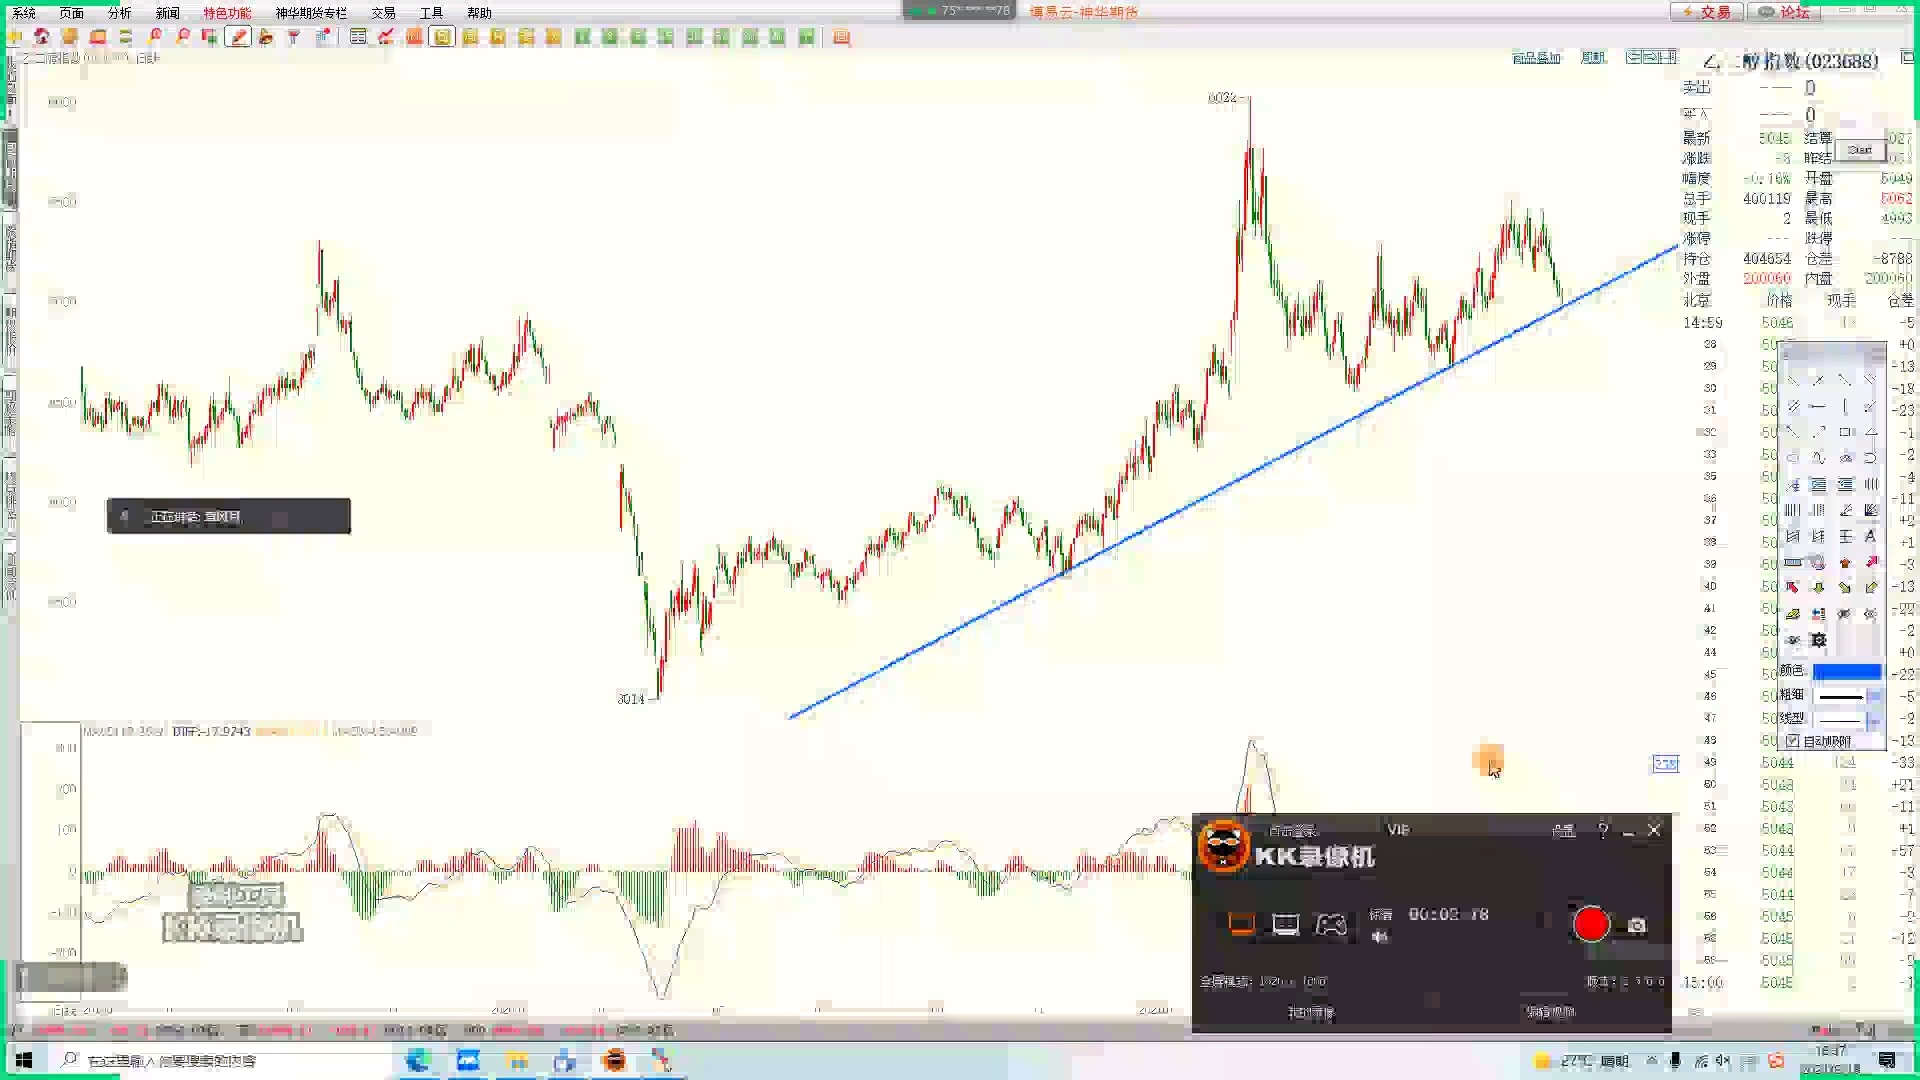
Task: Select the sine wave drawing tool
Action: [1819, 458]
